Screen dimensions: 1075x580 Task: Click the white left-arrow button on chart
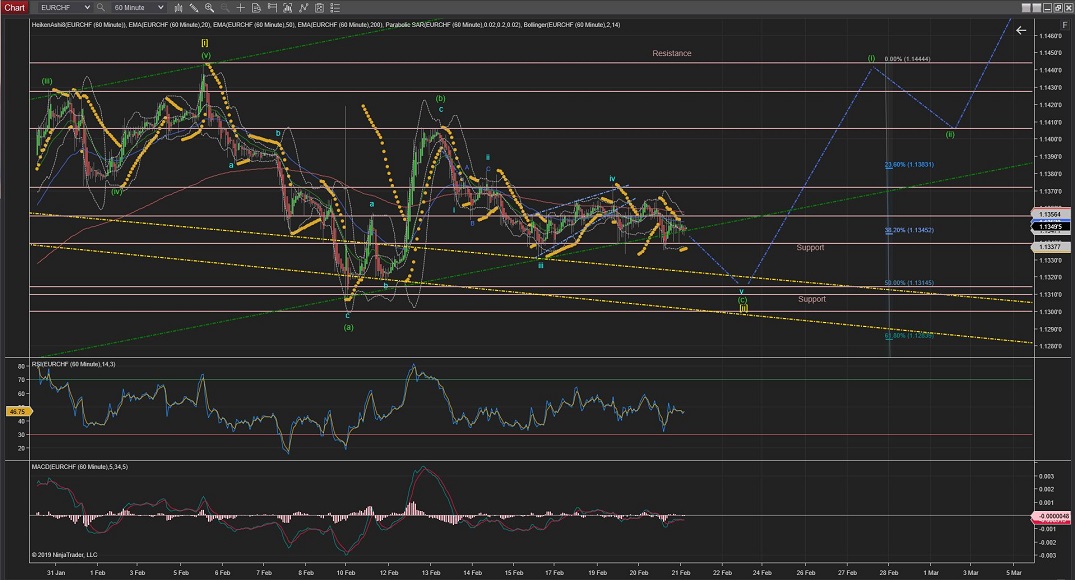coord(1021,31)
